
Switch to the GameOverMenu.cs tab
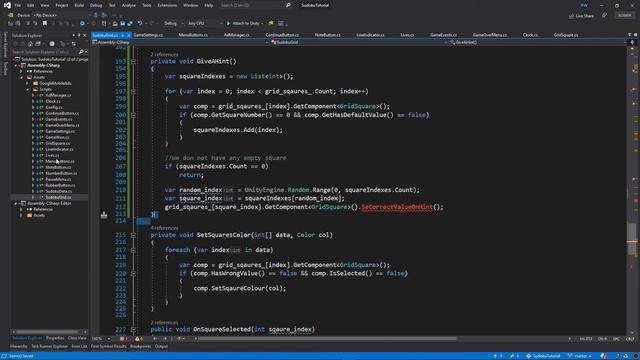(489, 35)
